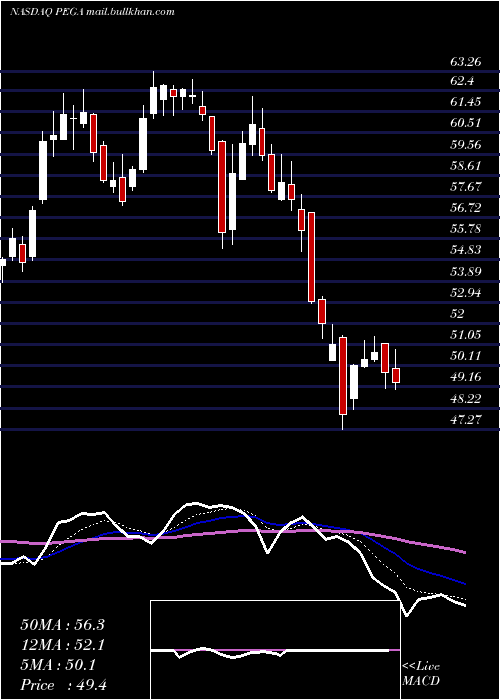Click the <<Live MACD label

pos(421,674)
